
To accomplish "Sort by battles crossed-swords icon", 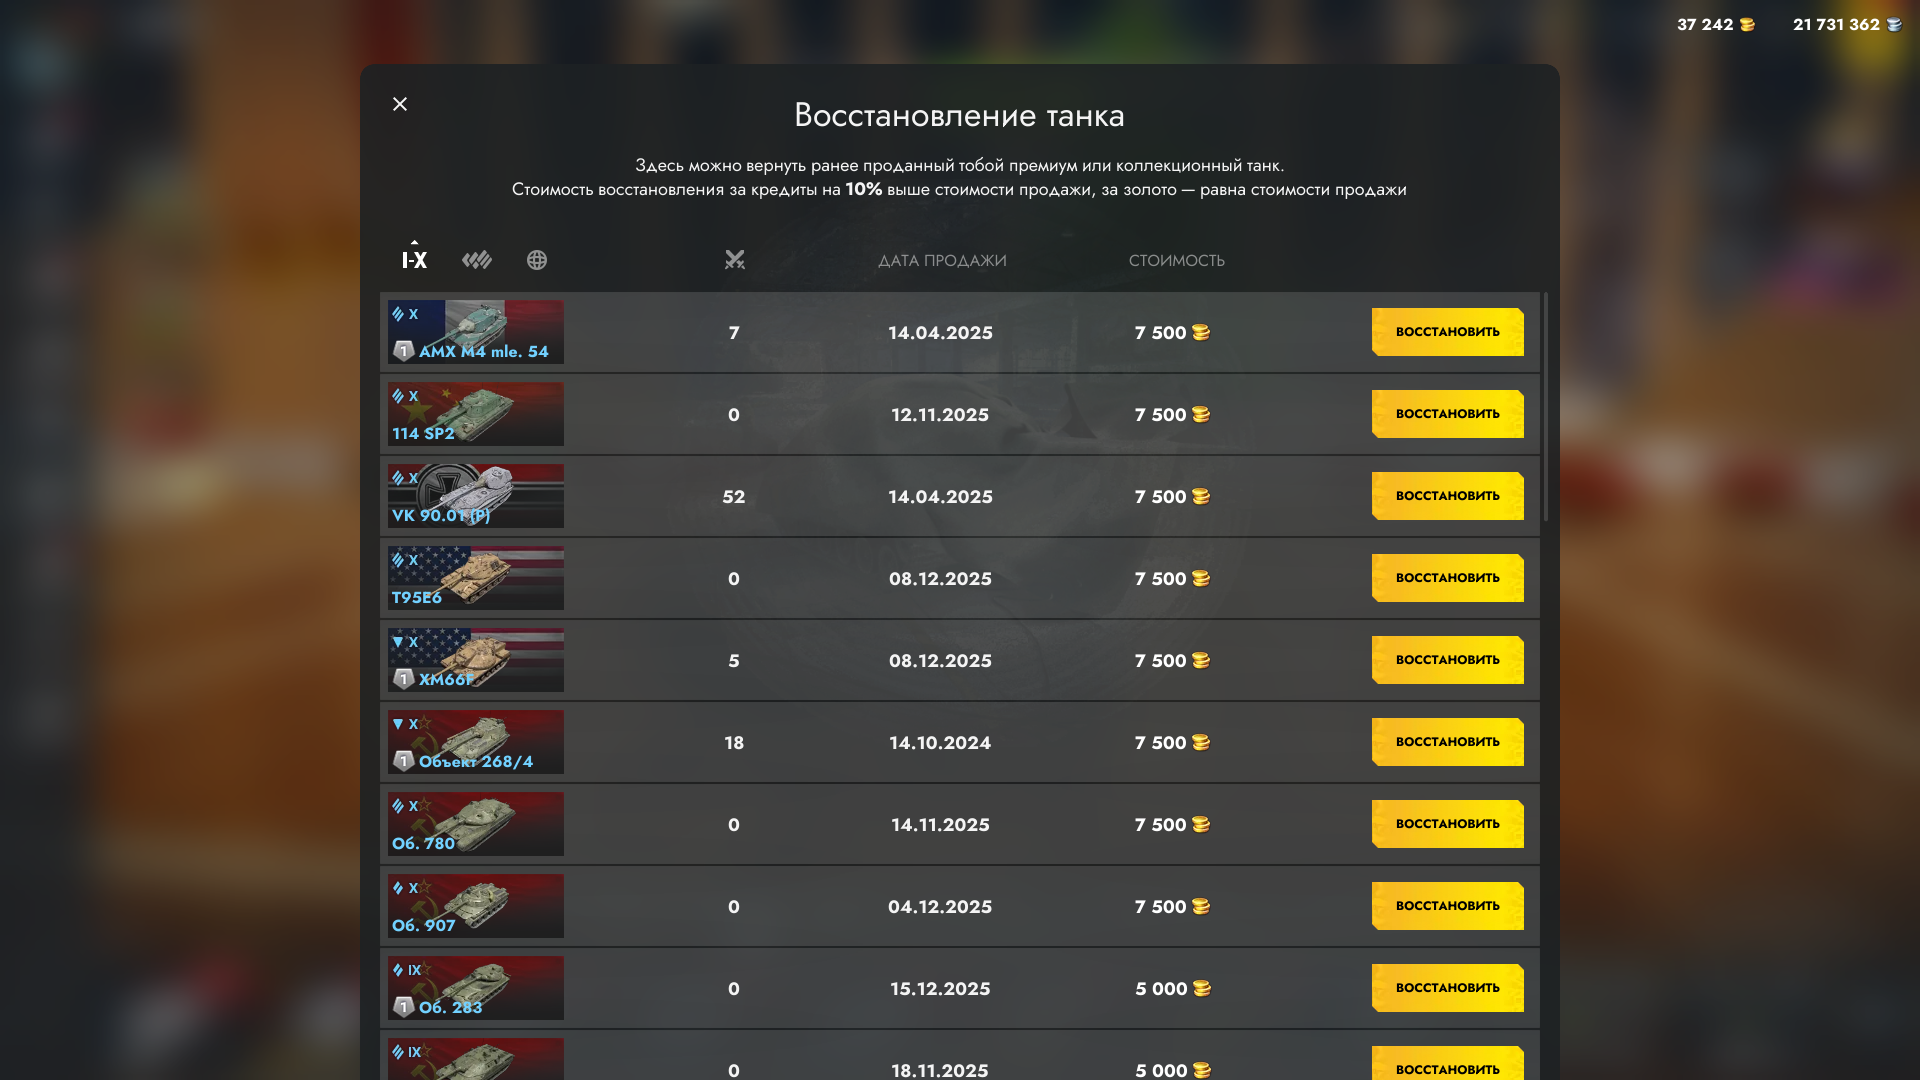I will [x=735, y=260].
